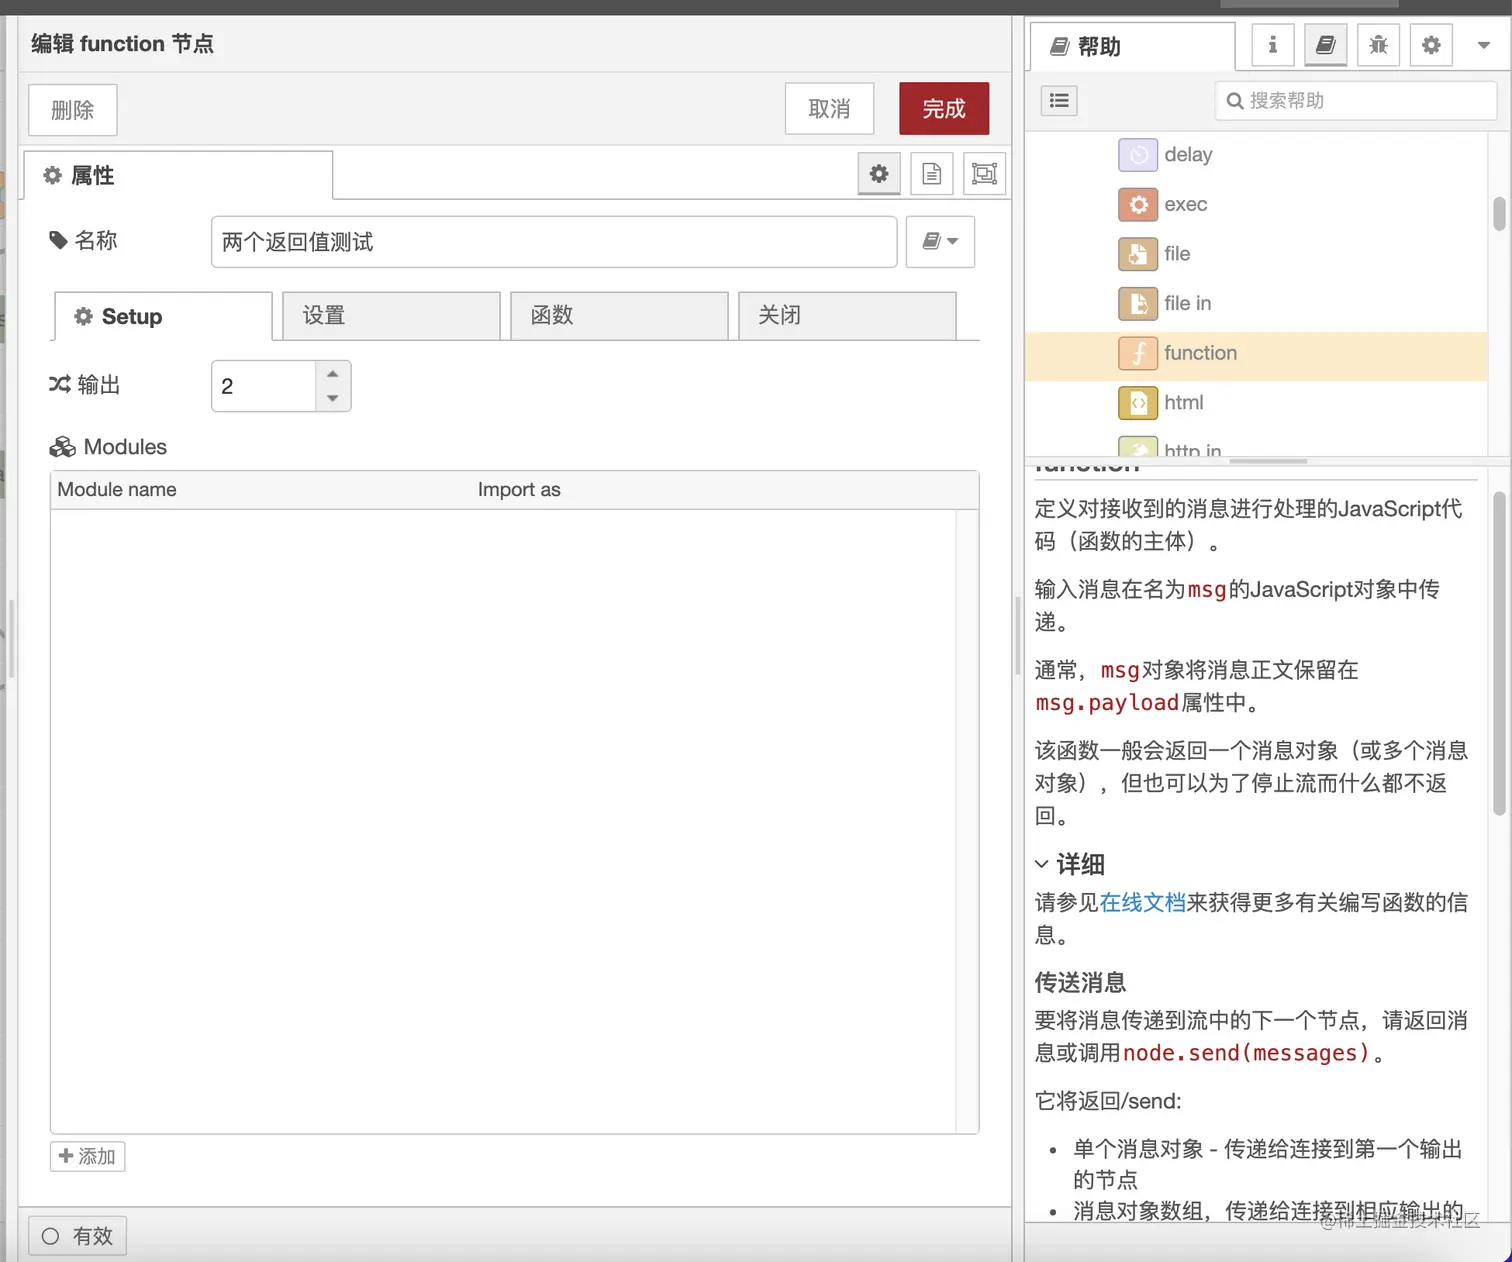Viewport: 1512px width, 1262px height.
Task: Click the delay node icon in help list
Action: [x=1138, y=155]
